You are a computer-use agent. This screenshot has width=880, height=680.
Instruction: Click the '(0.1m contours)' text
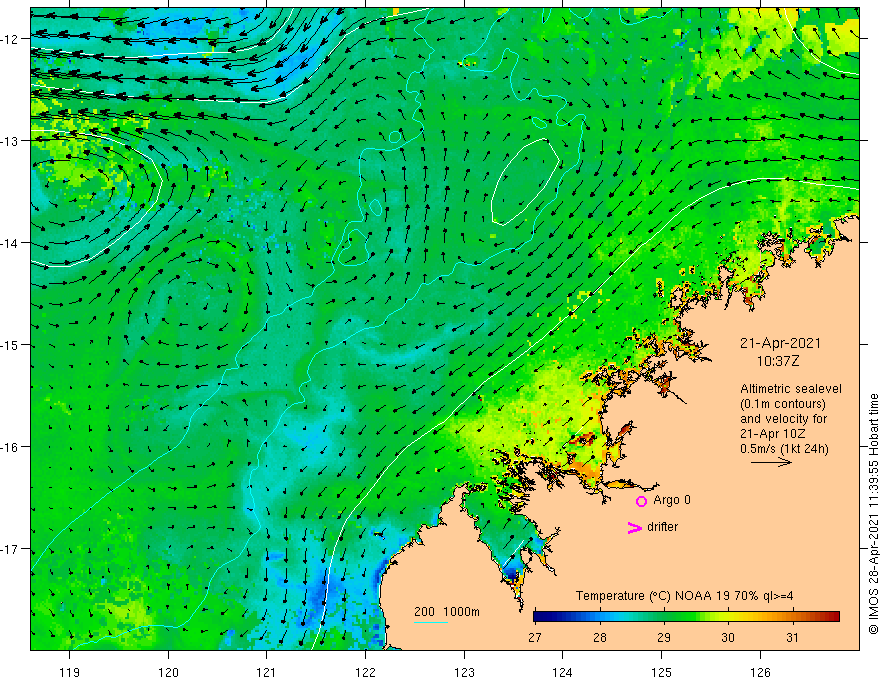(x=783, y=404)
